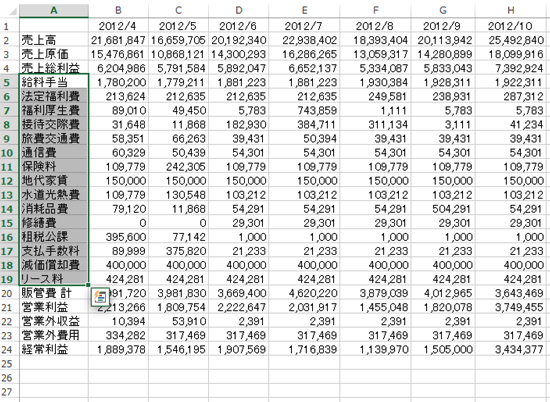The height and width of the screenshot is (402, 550).
Task: Click the 2012/4 header cell
Action: point(119,26)
